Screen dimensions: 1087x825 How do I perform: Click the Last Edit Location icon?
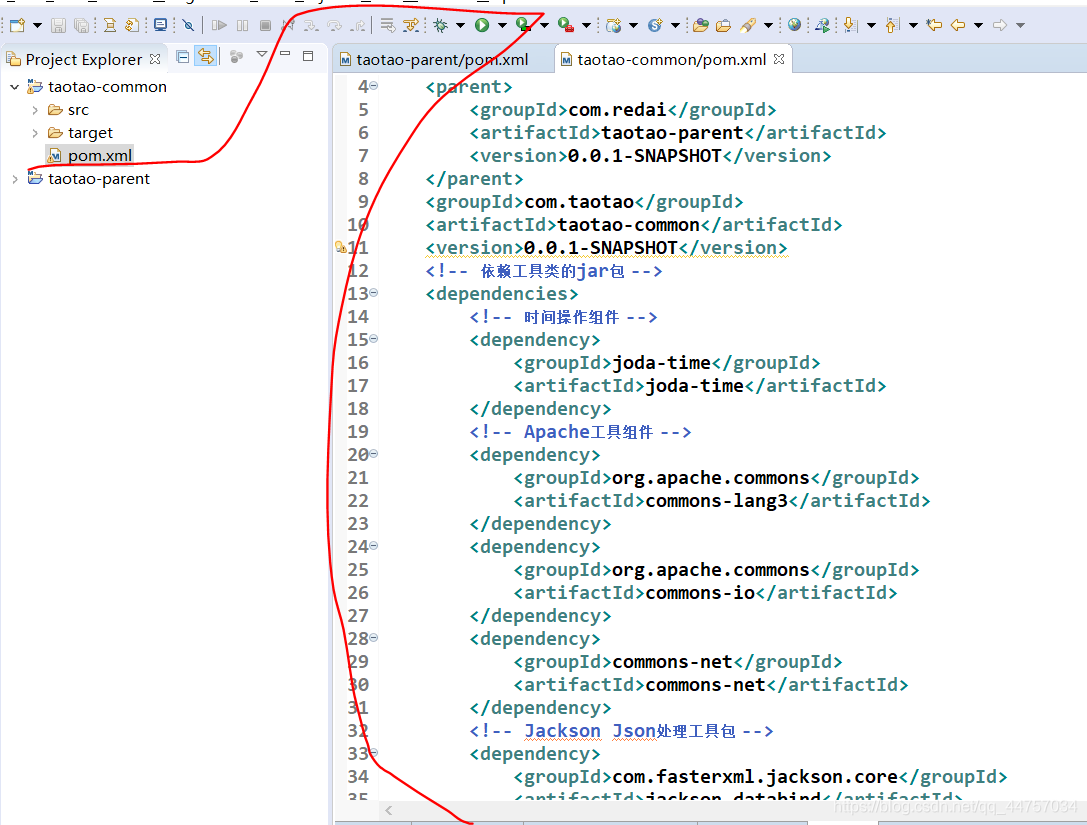[934, 26]
